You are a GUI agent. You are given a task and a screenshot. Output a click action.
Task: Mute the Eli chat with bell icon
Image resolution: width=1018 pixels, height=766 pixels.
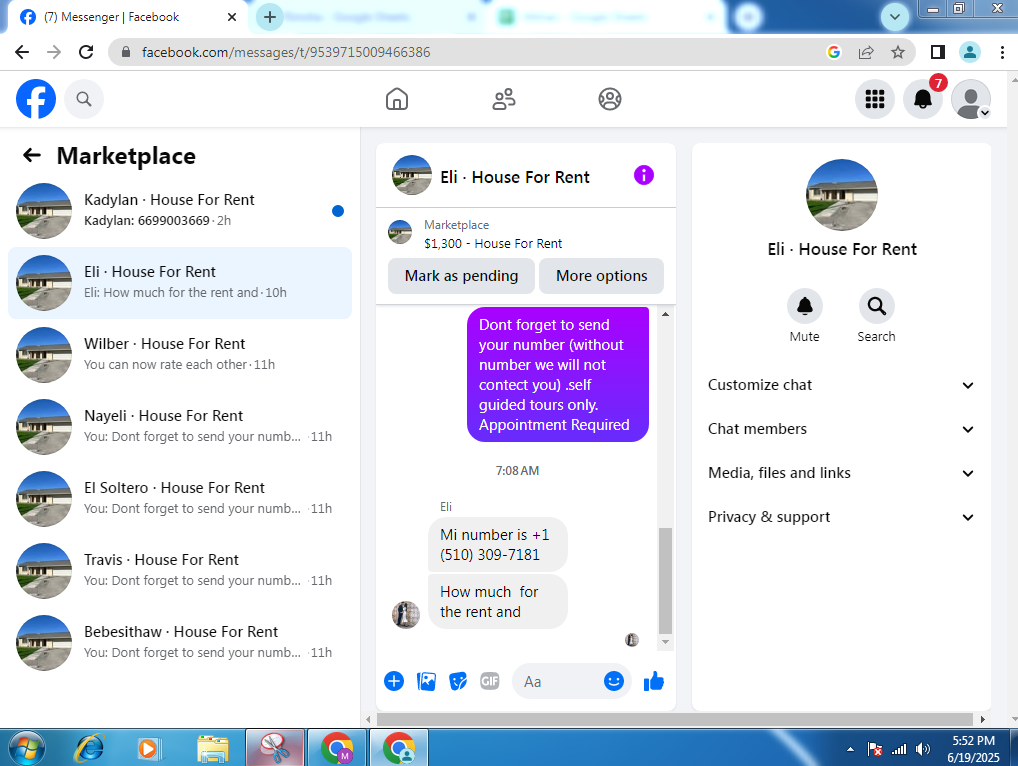pyautogui.click(x=804, y=306)
